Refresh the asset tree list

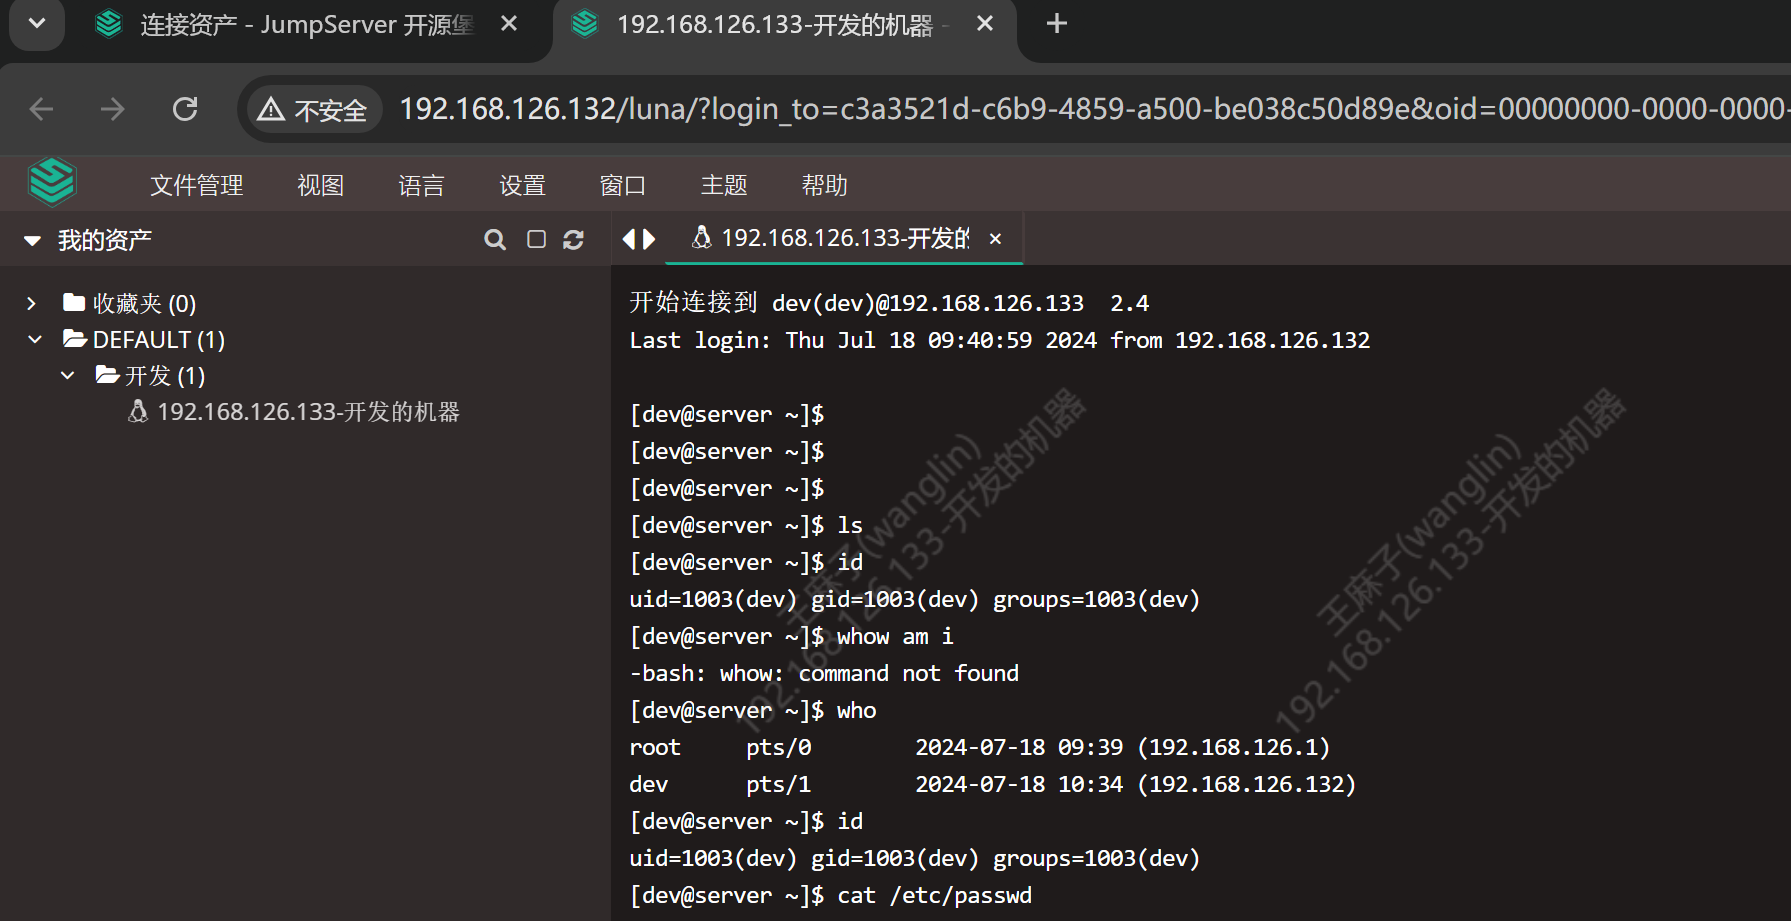[x=573, y=240]
